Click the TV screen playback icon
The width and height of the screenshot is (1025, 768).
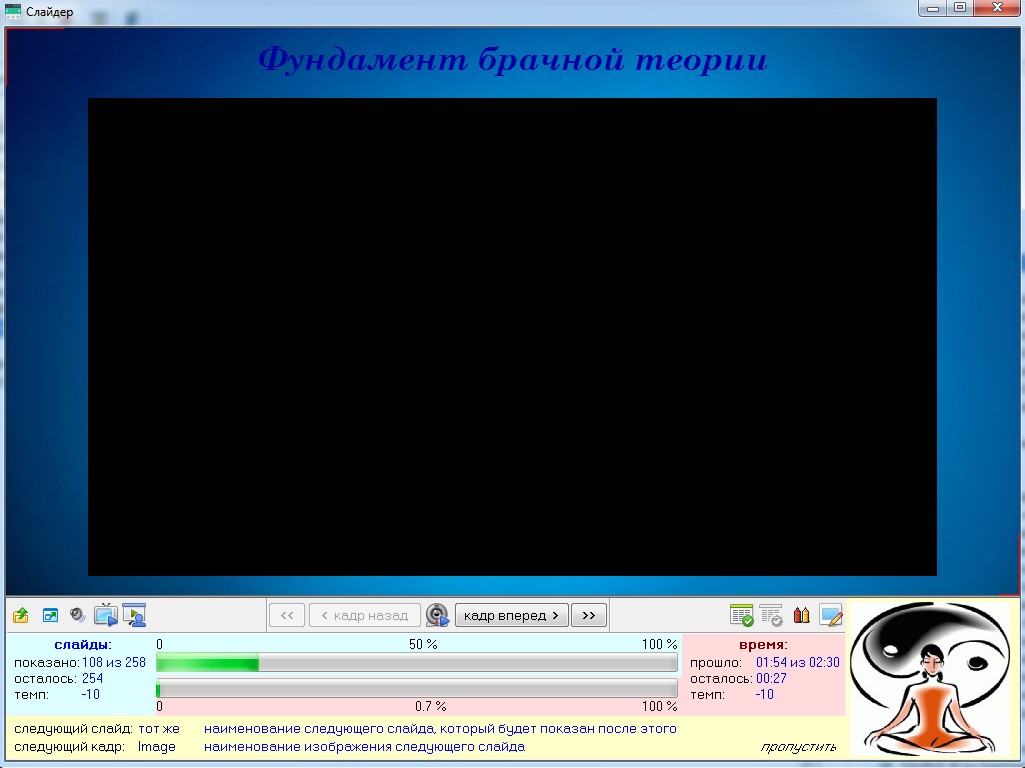point(106,615)
